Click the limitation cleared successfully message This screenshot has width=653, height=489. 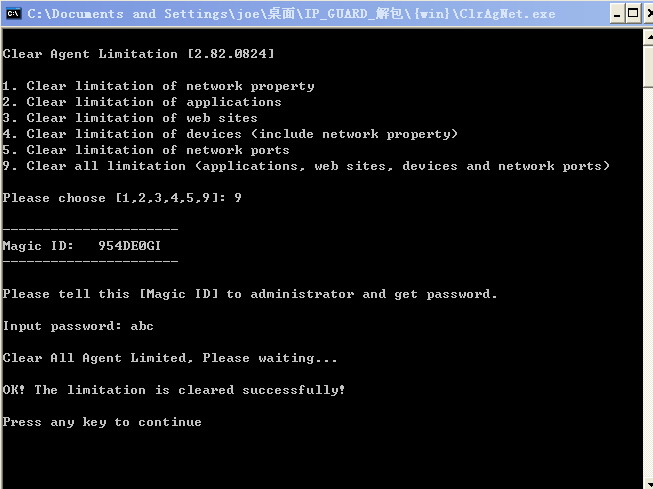174,390
